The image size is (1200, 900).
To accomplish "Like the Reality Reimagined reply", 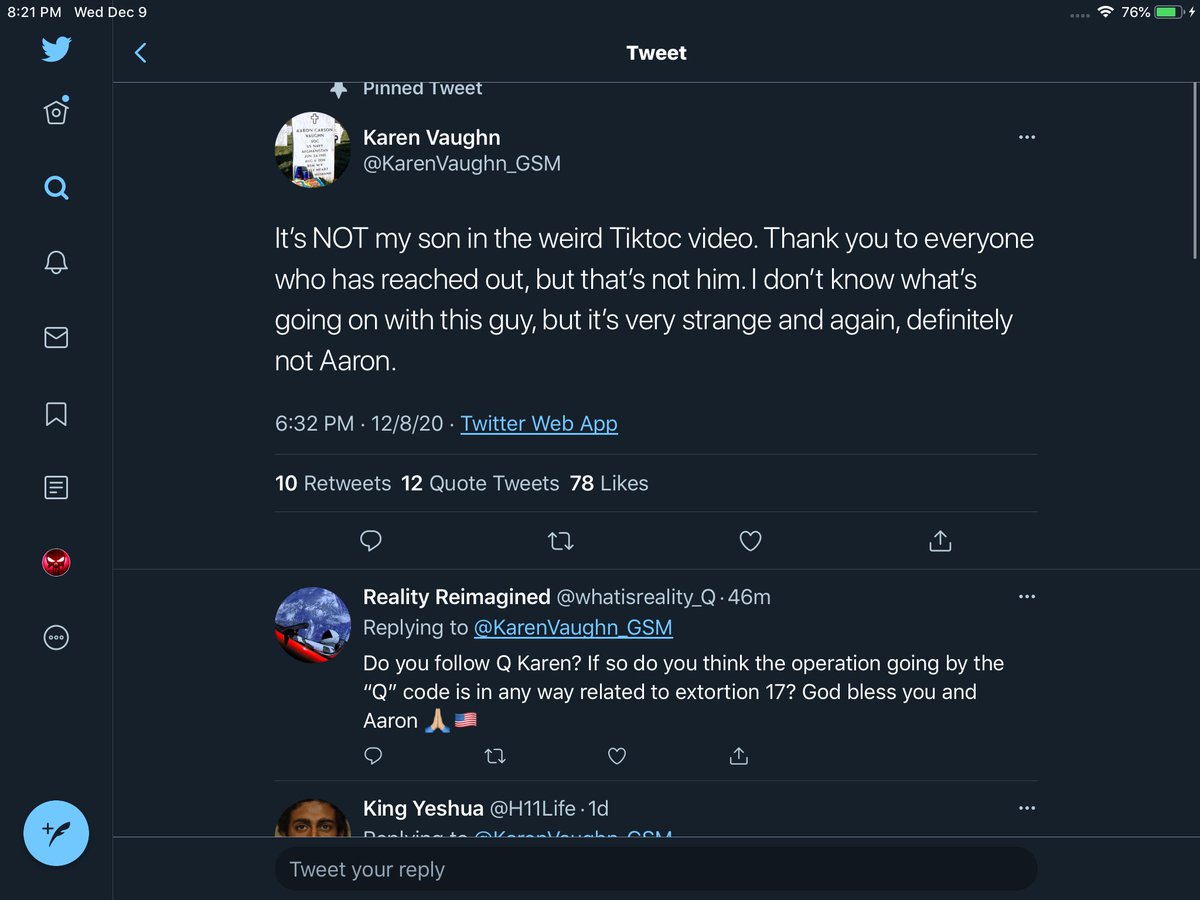I will coord(617,756).
